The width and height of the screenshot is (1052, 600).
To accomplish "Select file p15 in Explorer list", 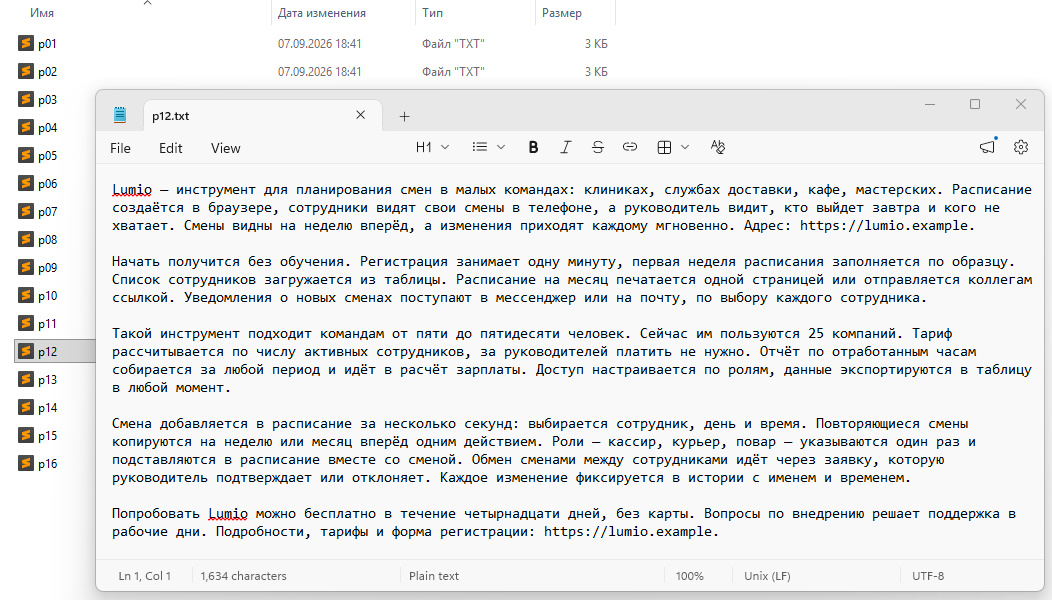I will point(47,436).
